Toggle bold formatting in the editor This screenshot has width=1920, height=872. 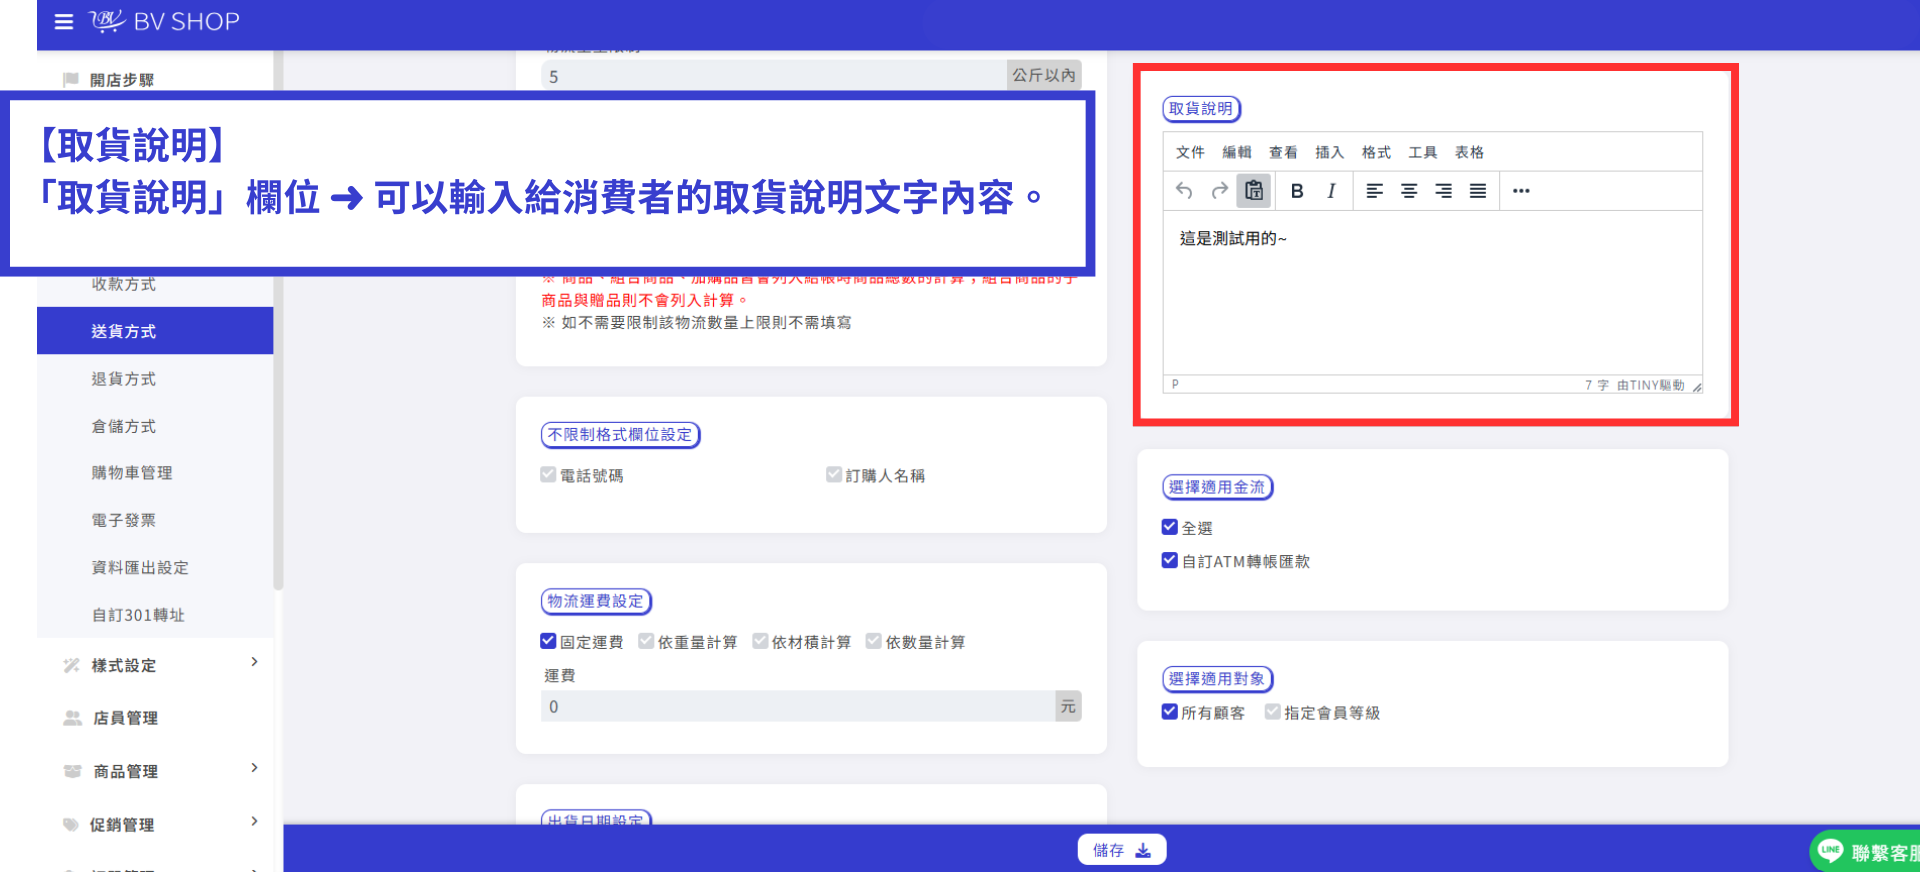1297,191
